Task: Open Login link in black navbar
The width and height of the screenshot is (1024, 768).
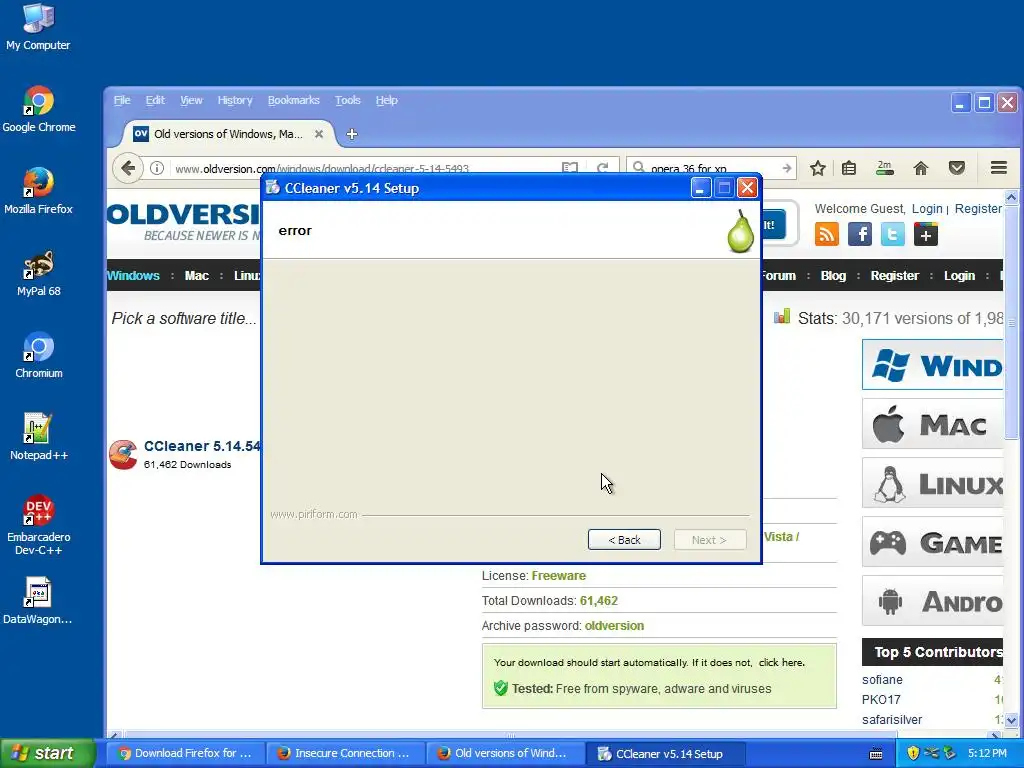Action: point(959,276)
